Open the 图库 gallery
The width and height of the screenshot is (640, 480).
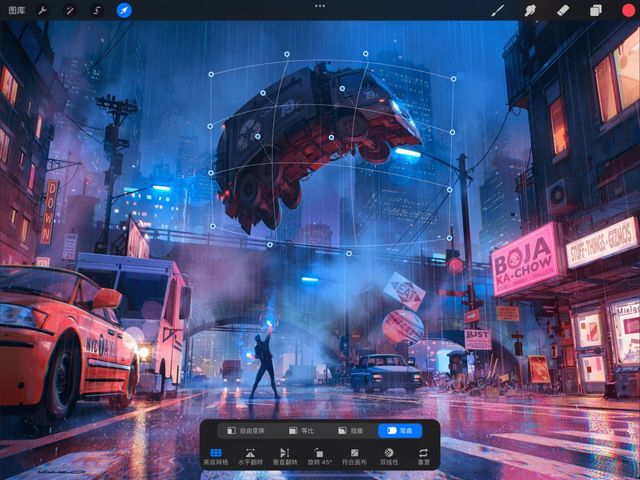(x=17, y=10)
